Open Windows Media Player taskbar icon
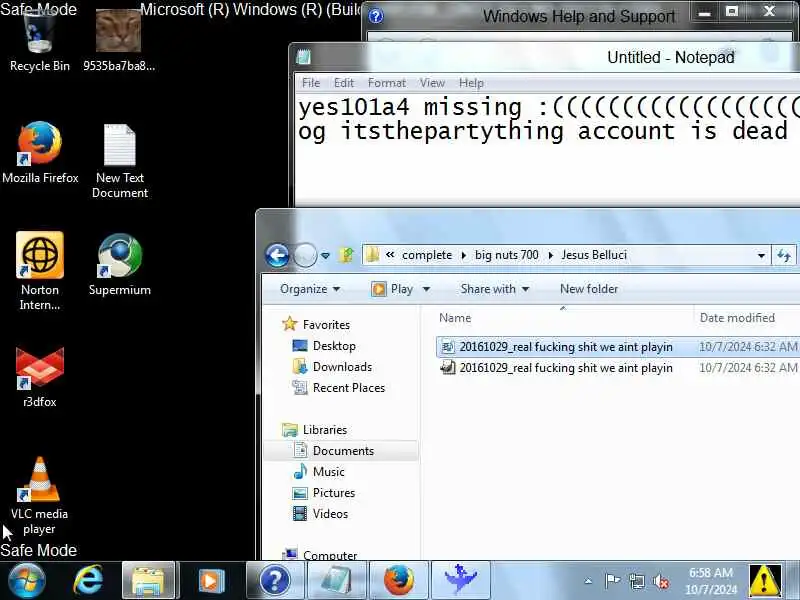800x600 pixels. click(211, 581)
